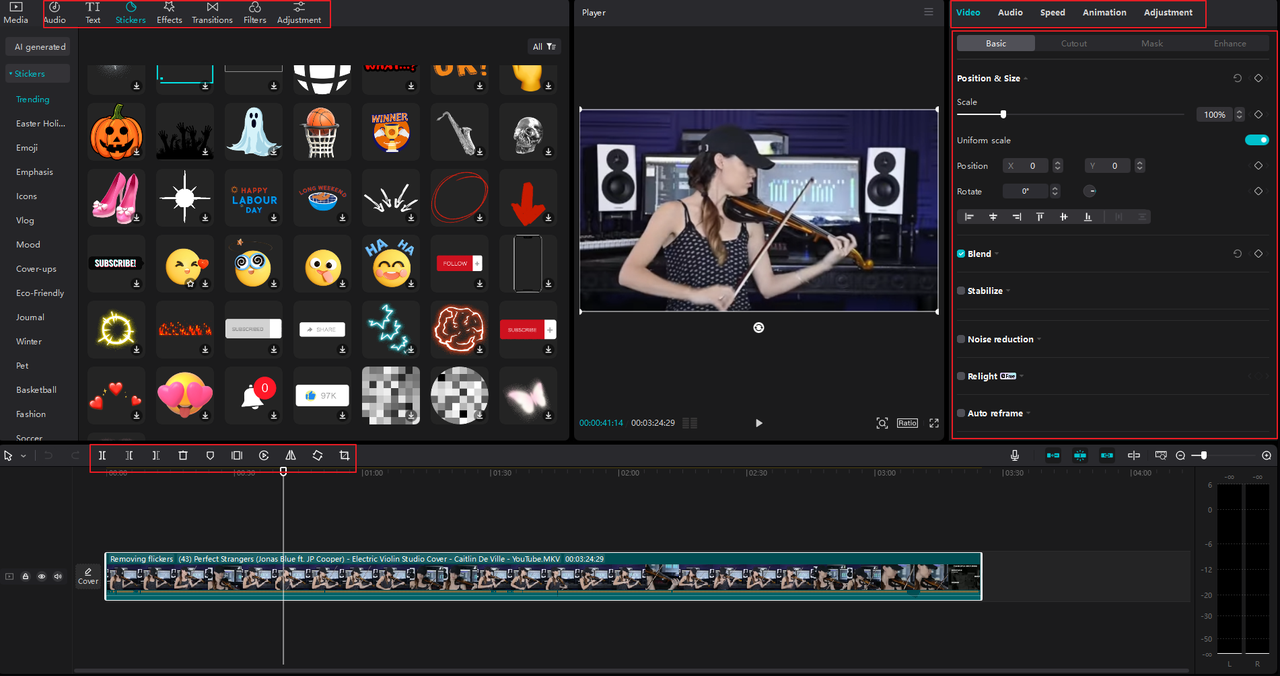Expand the Noise reduction section arrow

pos(1039,339)
